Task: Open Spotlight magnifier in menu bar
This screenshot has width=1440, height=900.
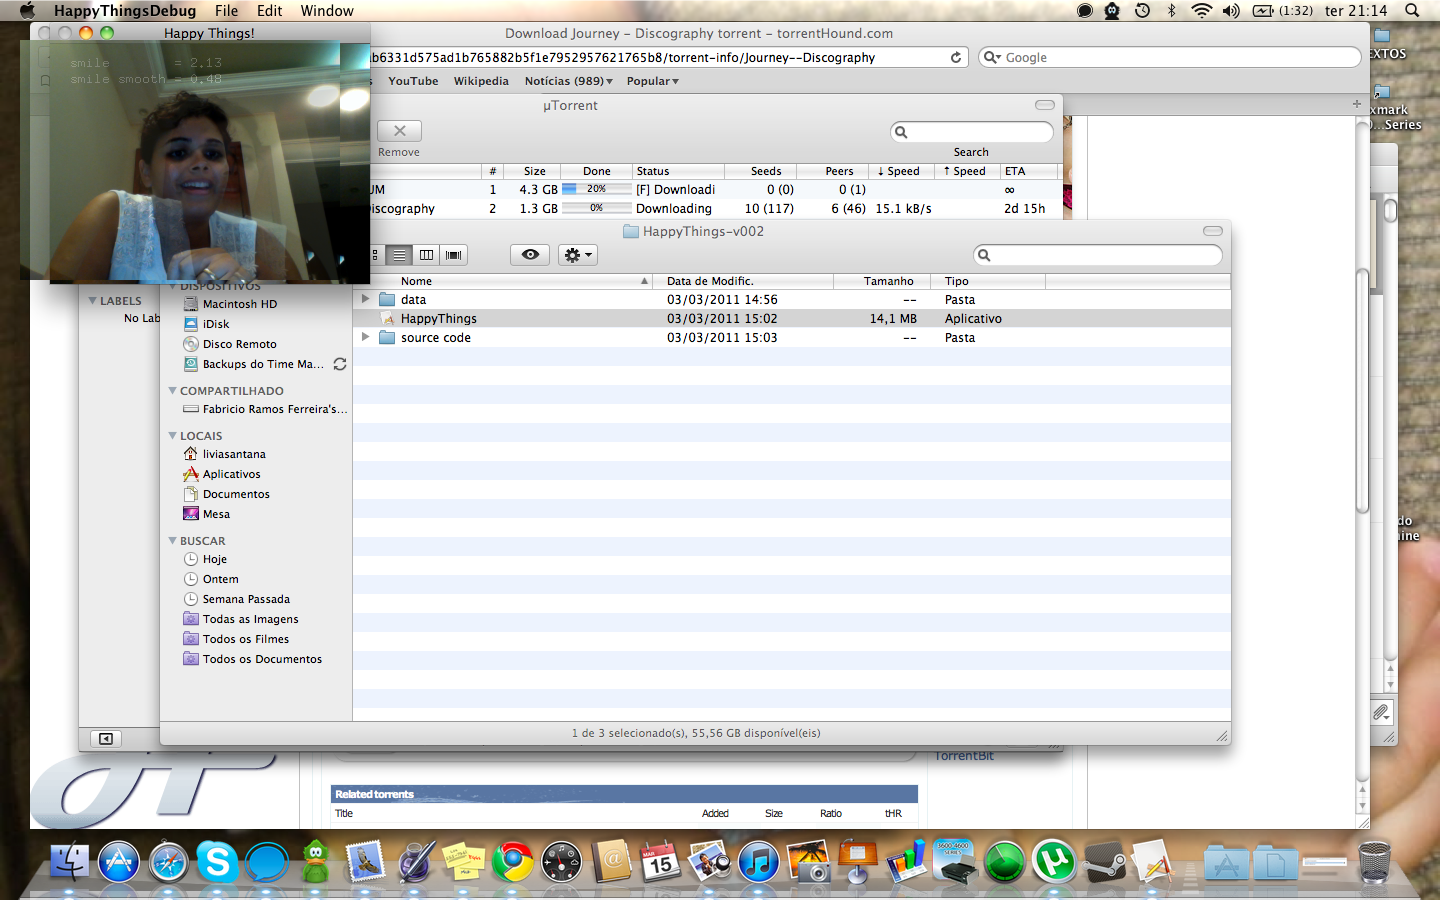Action: coord(1412,10)
